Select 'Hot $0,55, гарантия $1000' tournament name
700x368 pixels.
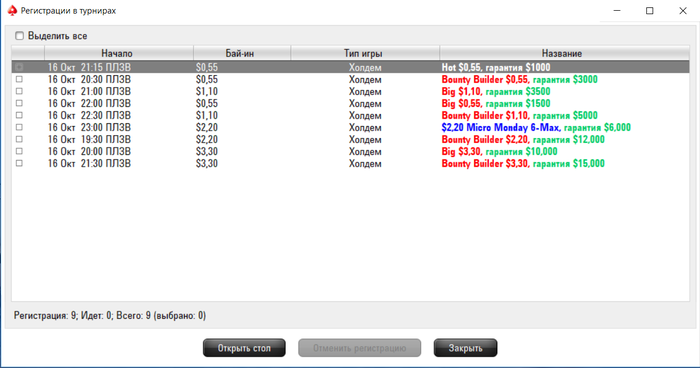coord(496,67)
